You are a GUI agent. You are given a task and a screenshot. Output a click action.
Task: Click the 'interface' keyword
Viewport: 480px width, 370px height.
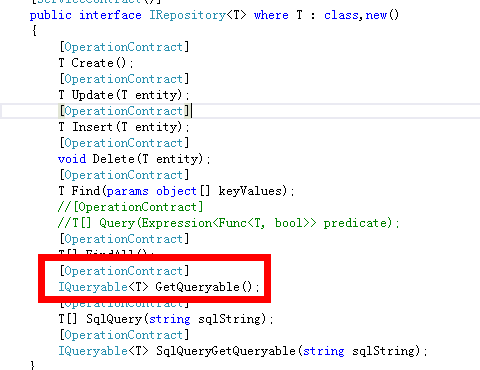[110, 15]
